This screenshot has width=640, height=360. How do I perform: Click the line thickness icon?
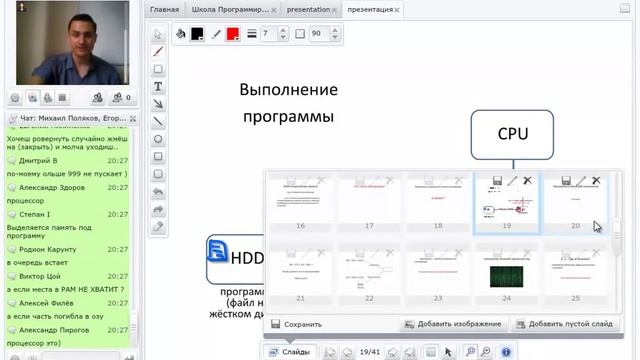tap(252, 34)
